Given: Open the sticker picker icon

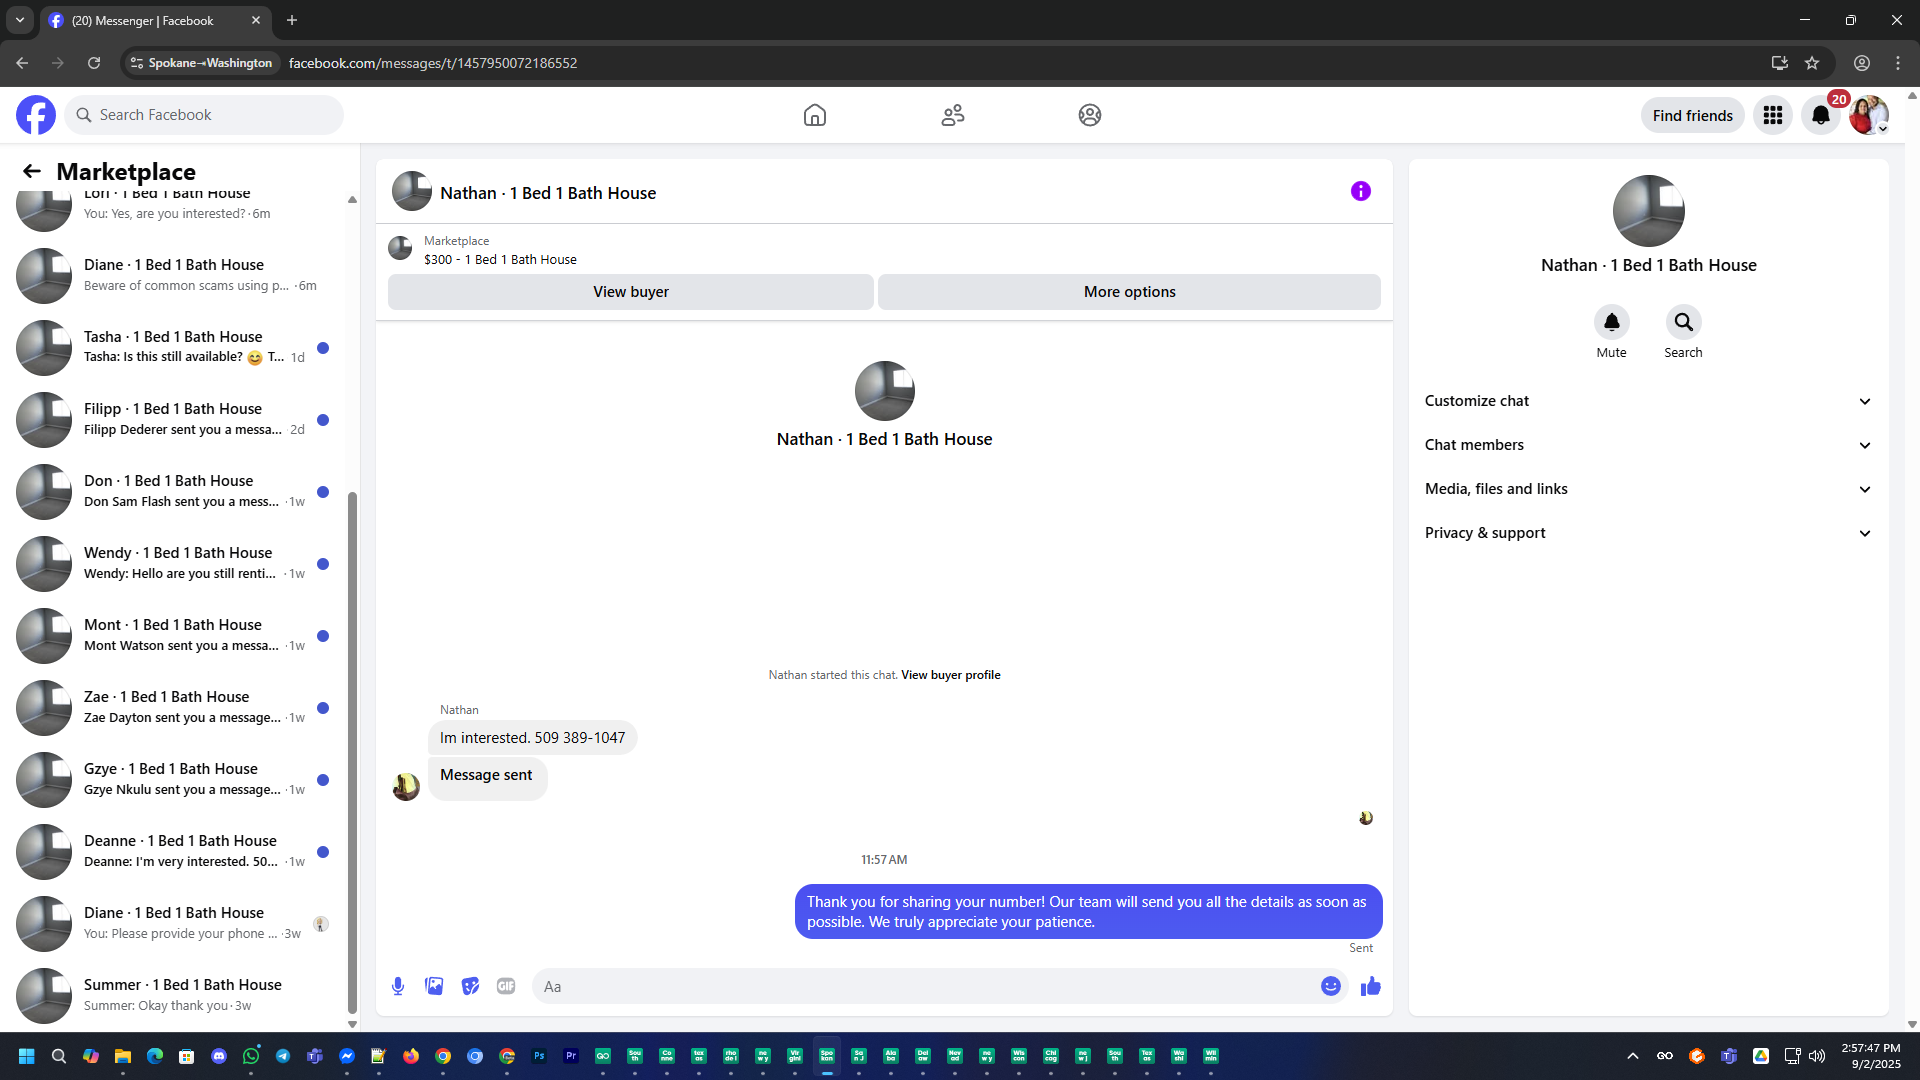Looking at the screenshot, I should [470, 986].
